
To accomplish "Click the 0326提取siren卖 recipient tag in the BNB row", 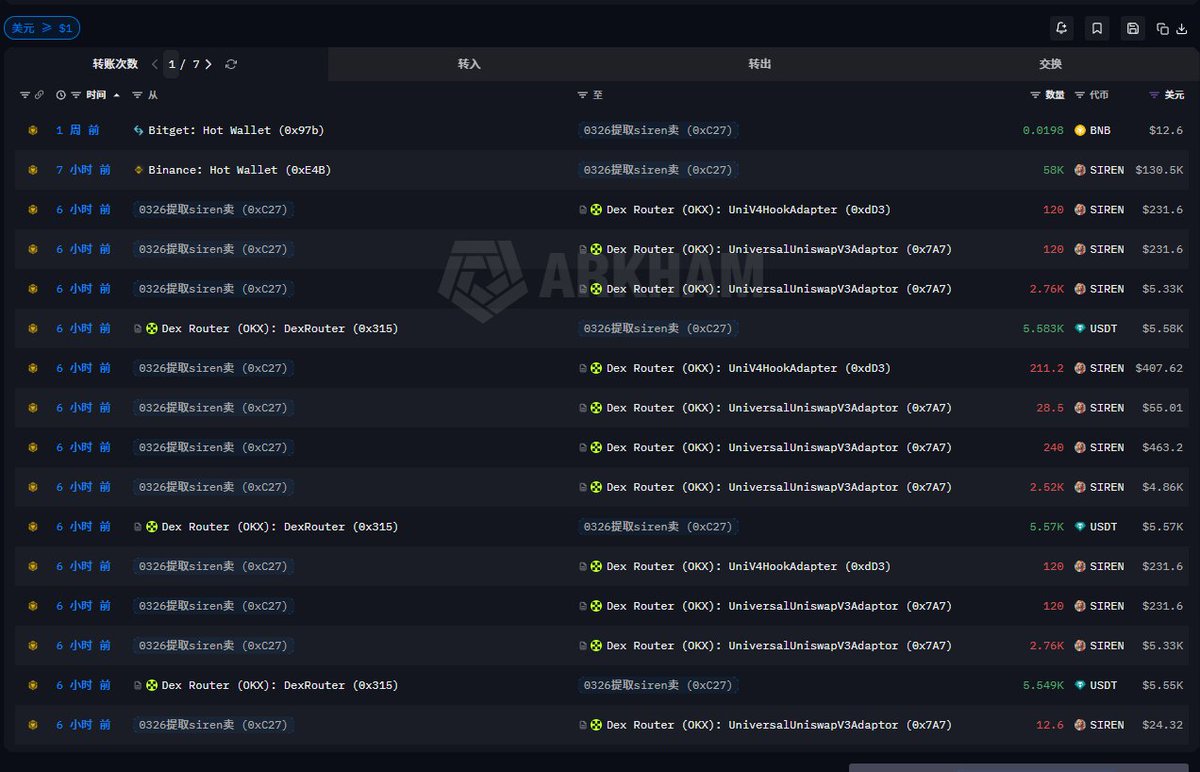I will point(657,130).
